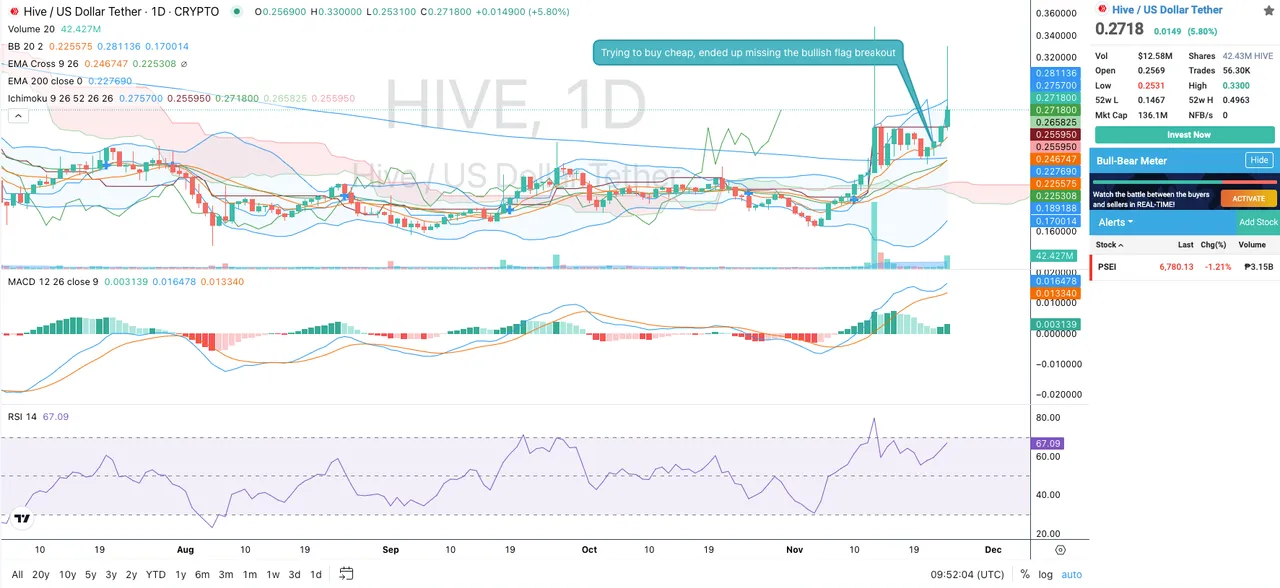Click the Hive coin logo in chart title
The width and height of the screenshot is (1280, 588).
[x=12, y=11]
